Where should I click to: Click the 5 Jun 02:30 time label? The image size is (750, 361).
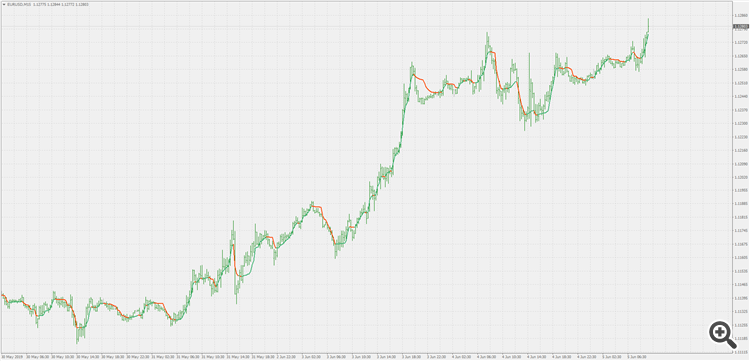click(x=612, y=357)
